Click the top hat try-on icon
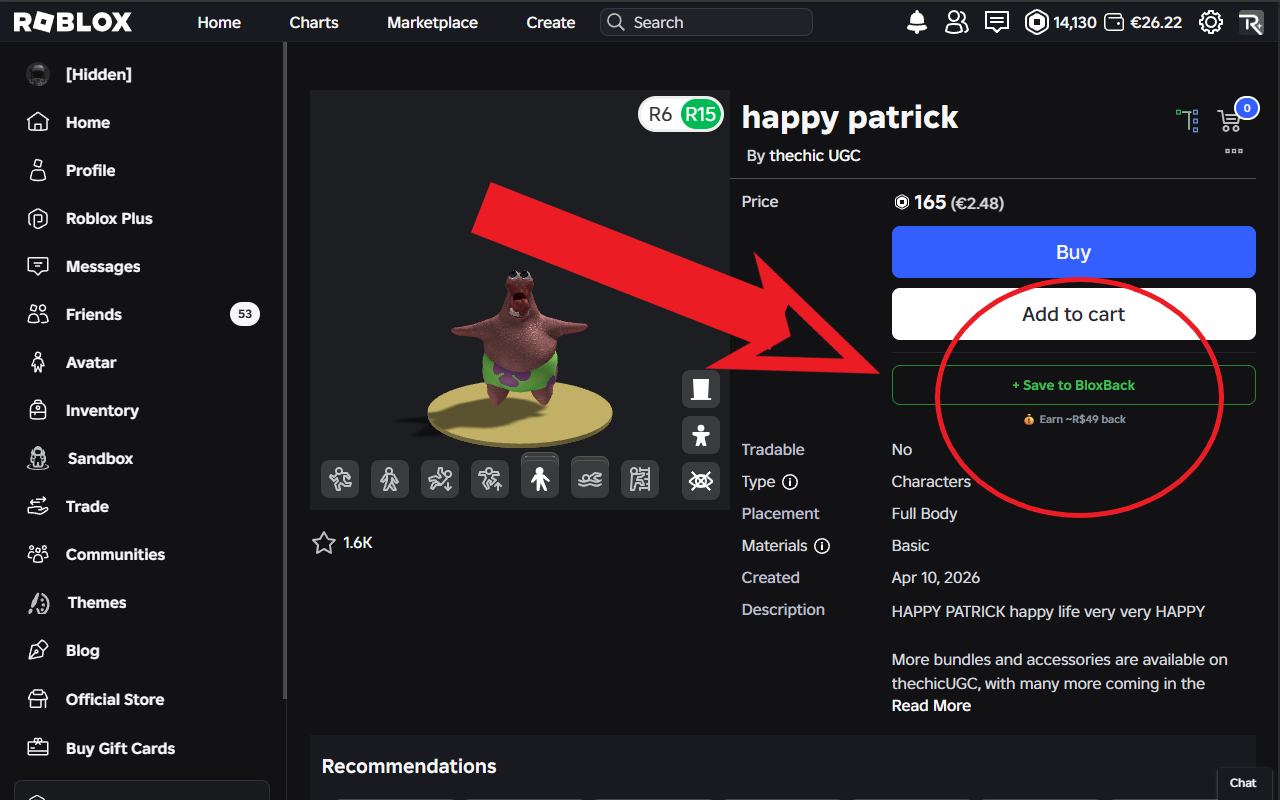 click(701, 388)
